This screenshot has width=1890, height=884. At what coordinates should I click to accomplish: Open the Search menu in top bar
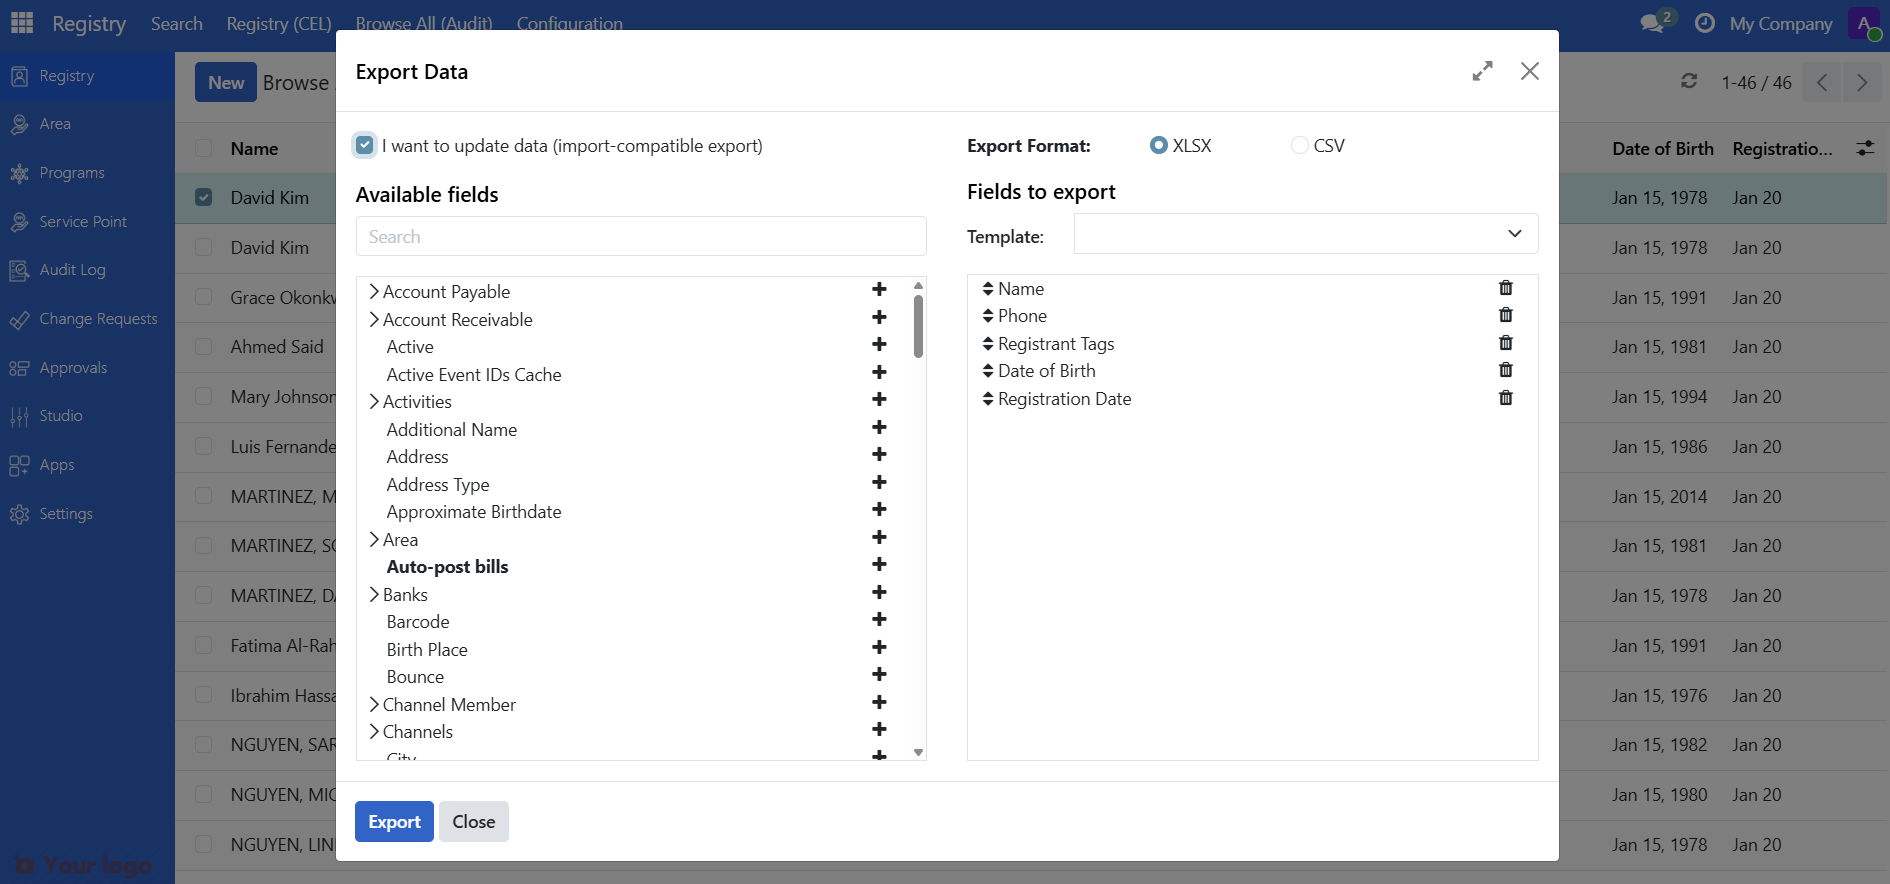tap(177, 23)
